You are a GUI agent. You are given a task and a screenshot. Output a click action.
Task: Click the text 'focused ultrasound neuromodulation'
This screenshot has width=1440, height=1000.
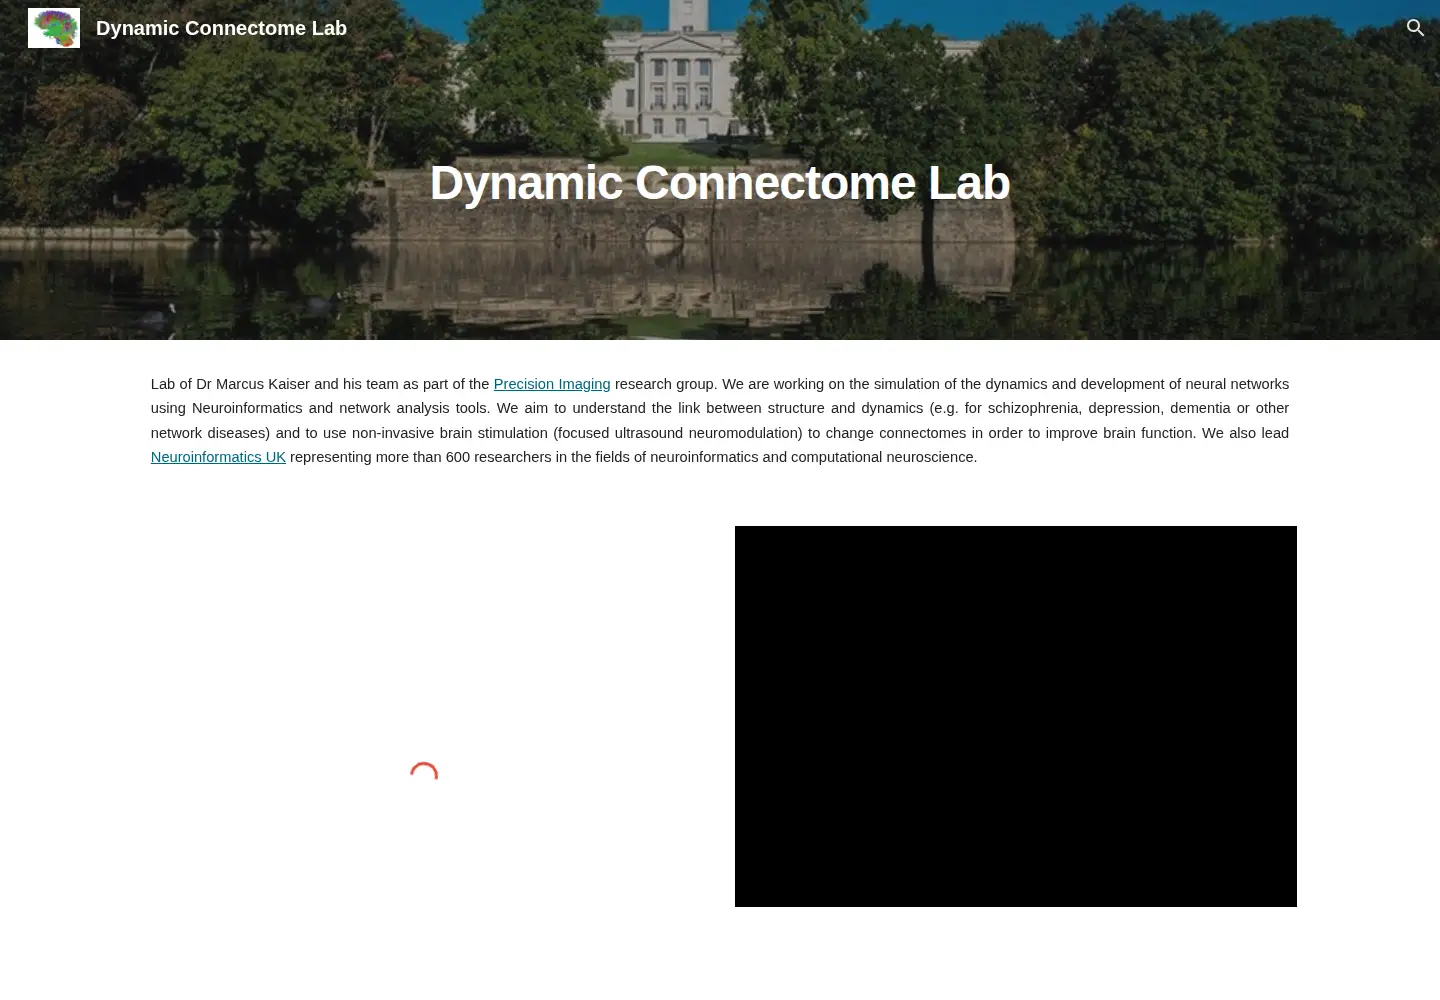(x=679, y=433)
